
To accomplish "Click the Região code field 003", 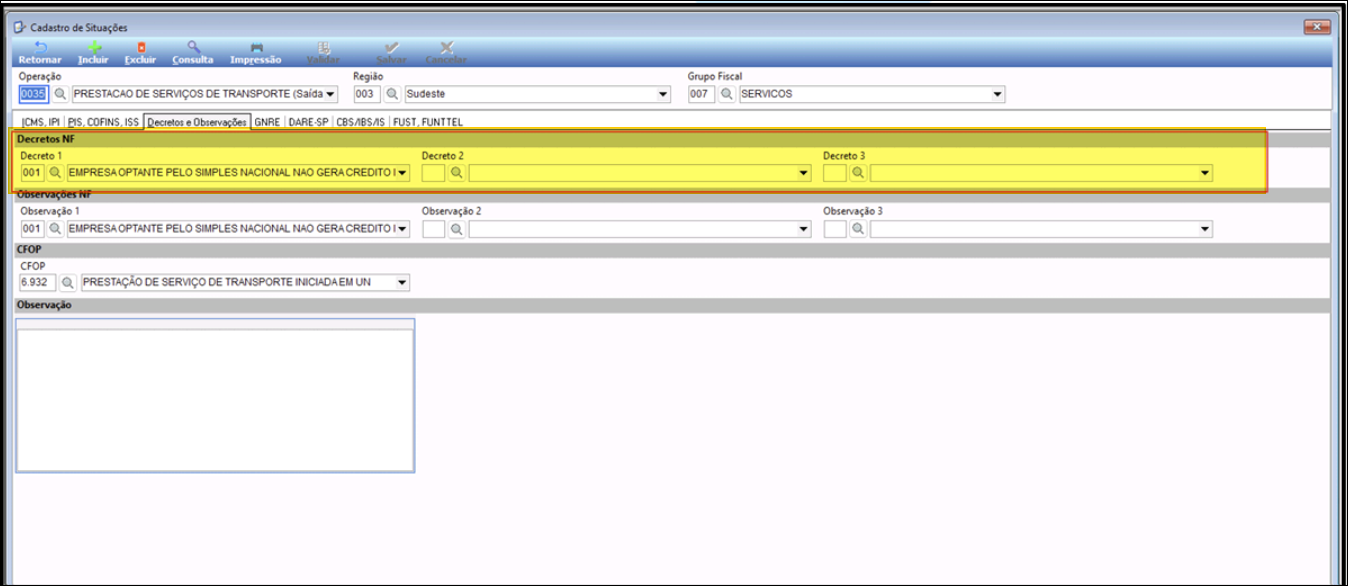I will click(x=367, y=94).
